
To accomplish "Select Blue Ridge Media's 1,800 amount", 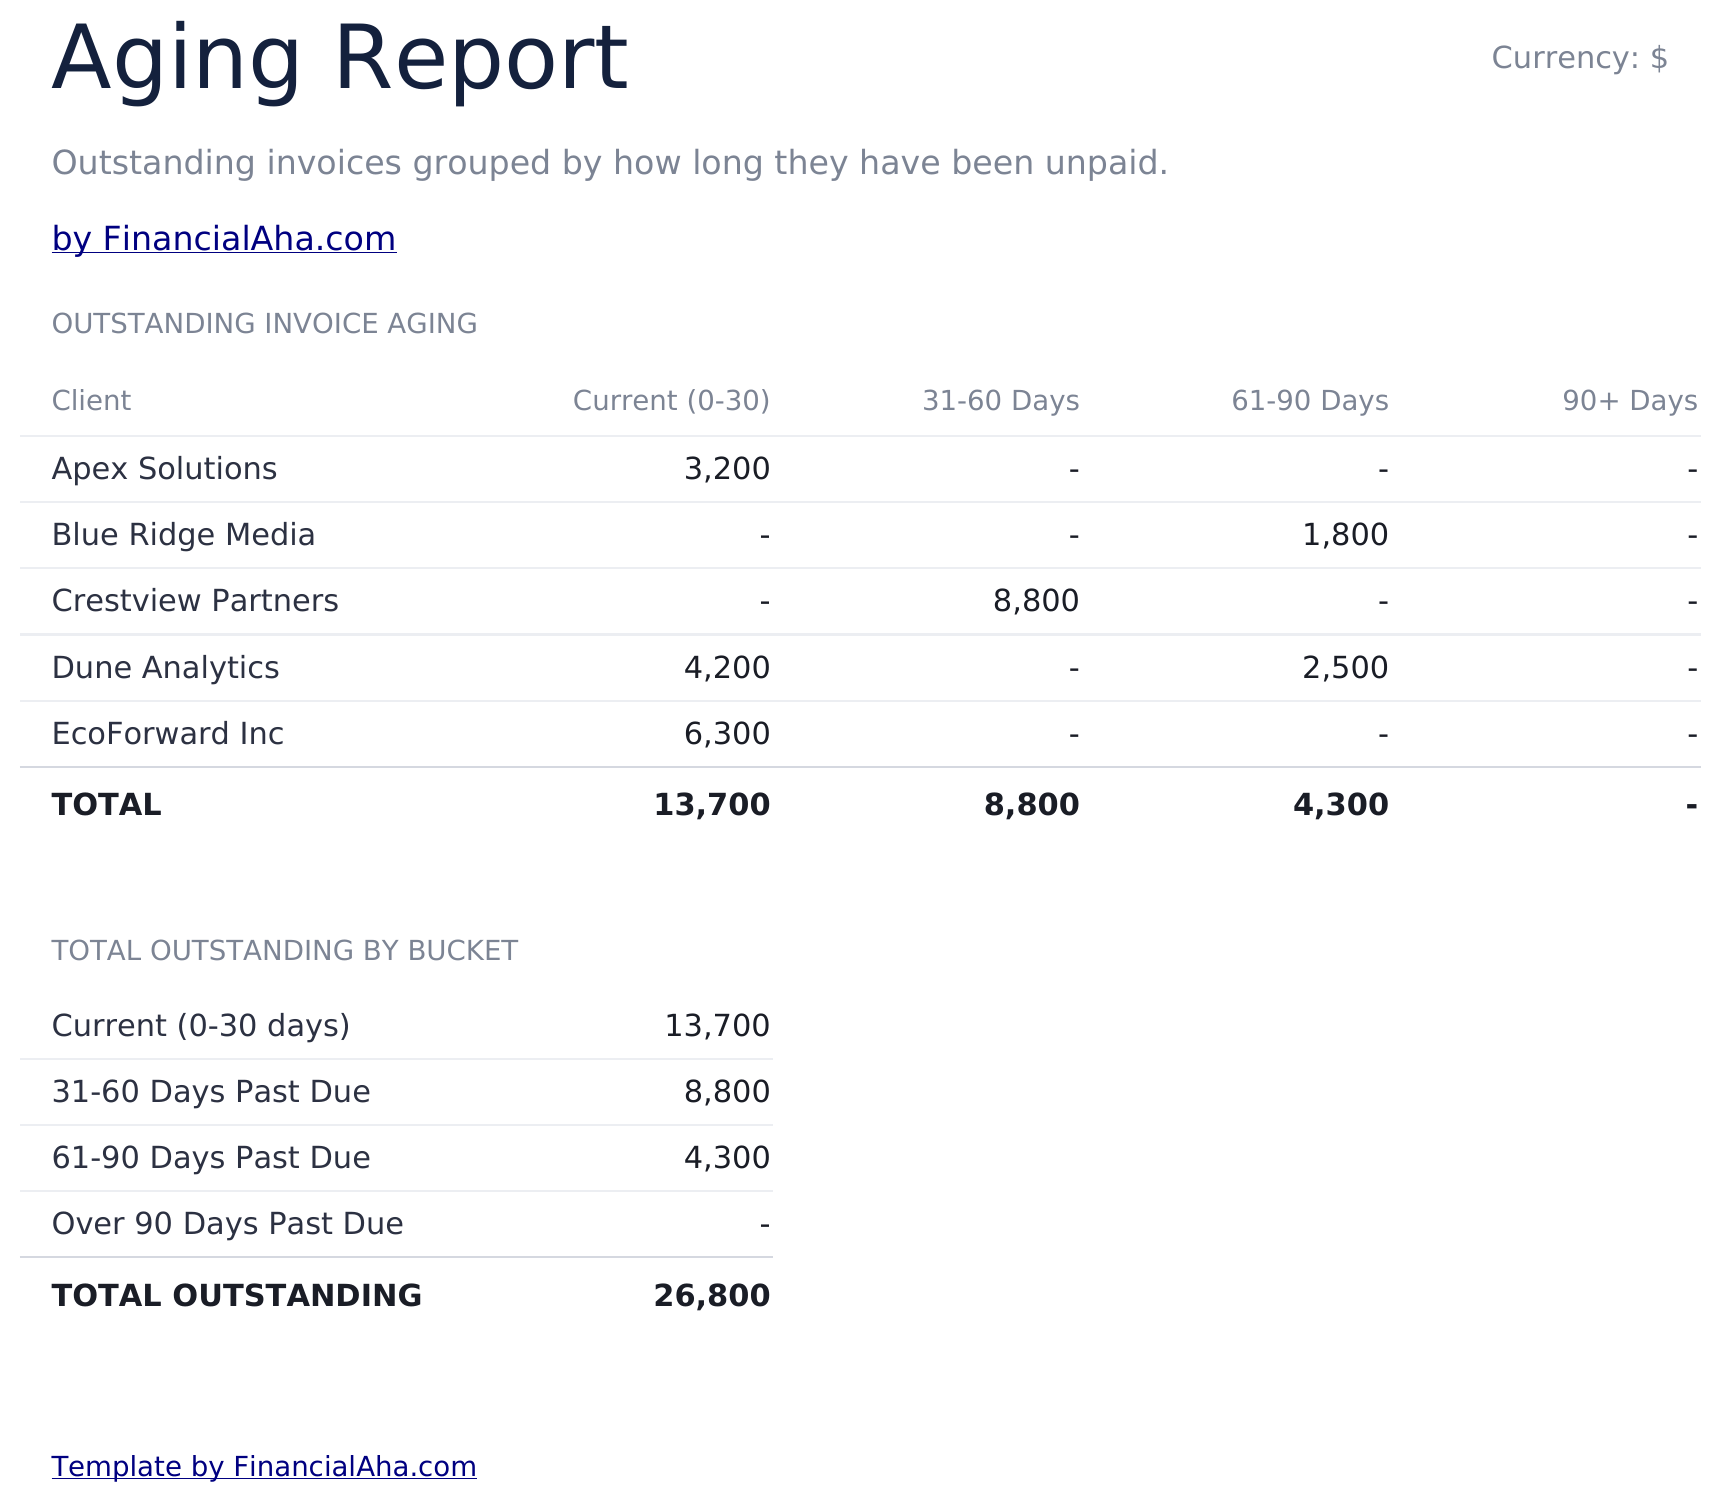I will [1345, 535].
